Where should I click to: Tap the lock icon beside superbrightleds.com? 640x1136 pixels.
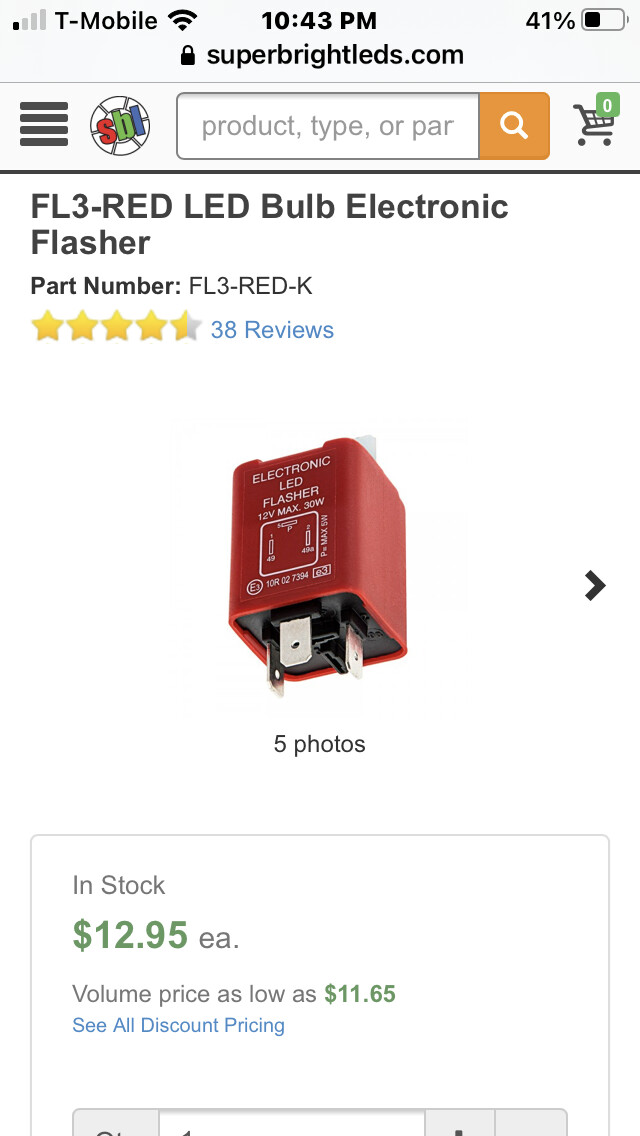188,56
